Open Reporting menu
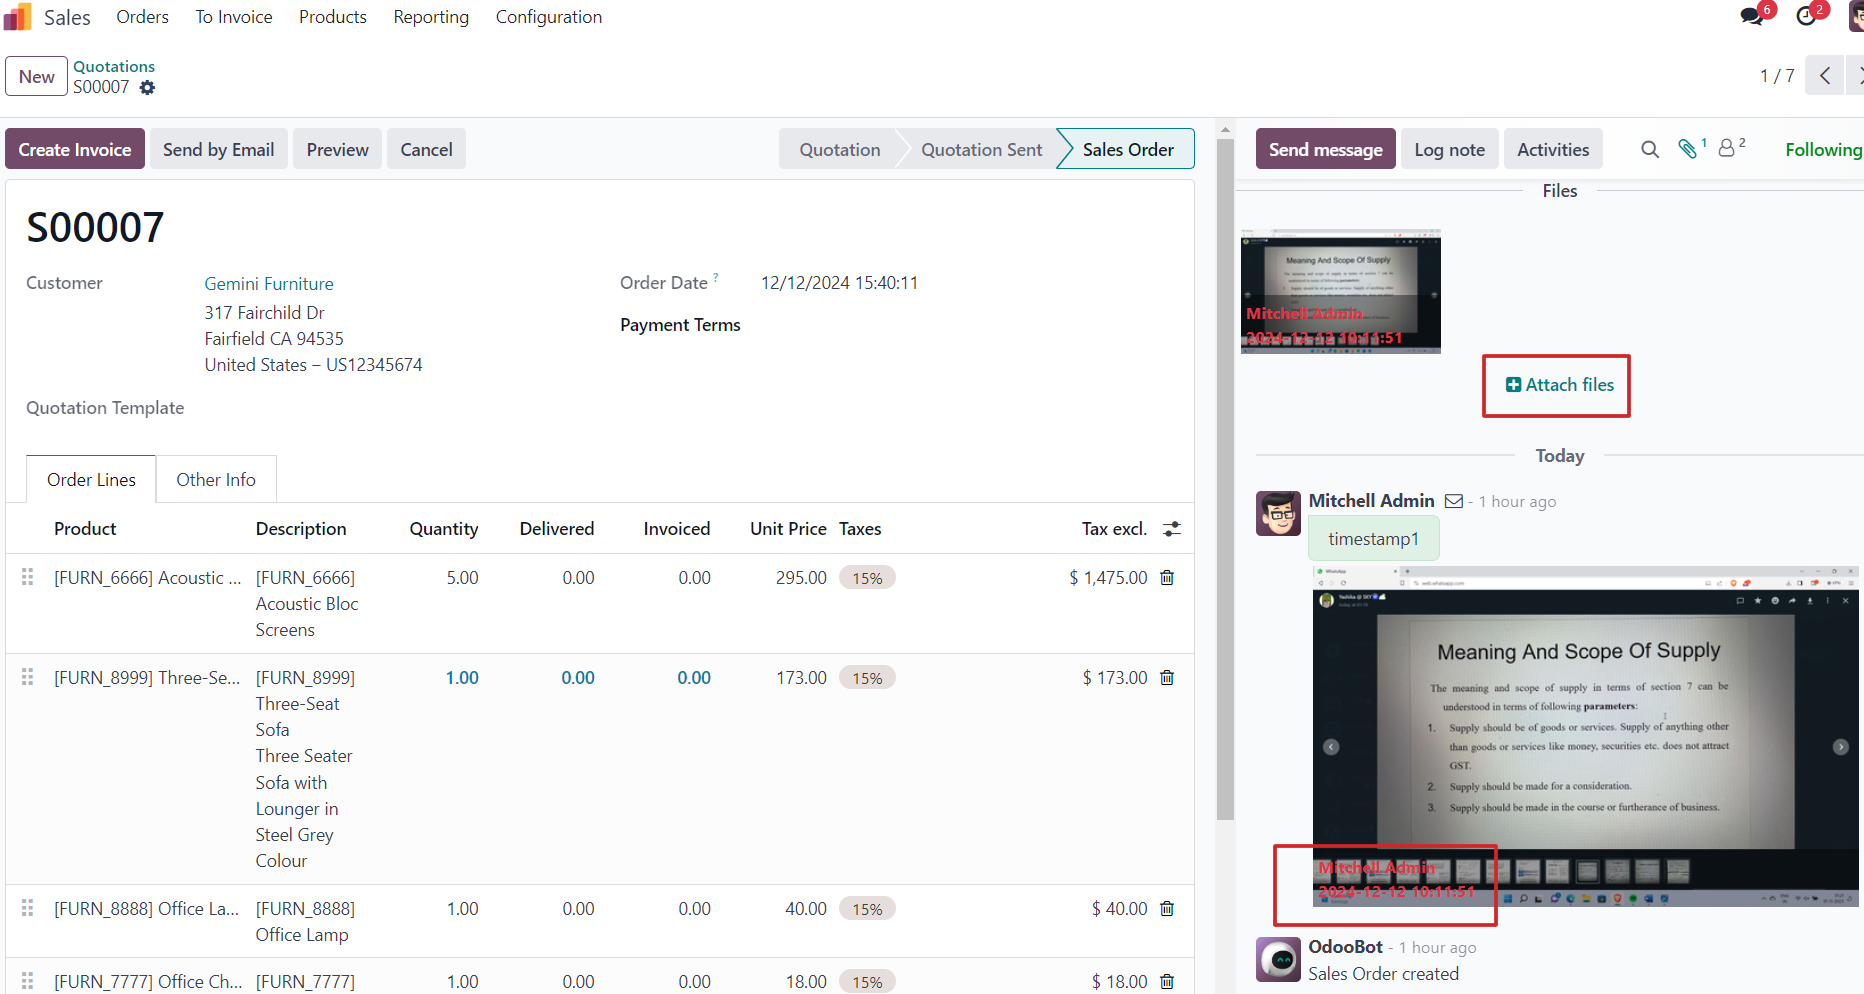Screen dimensions: 1864x994 [431, 17]
